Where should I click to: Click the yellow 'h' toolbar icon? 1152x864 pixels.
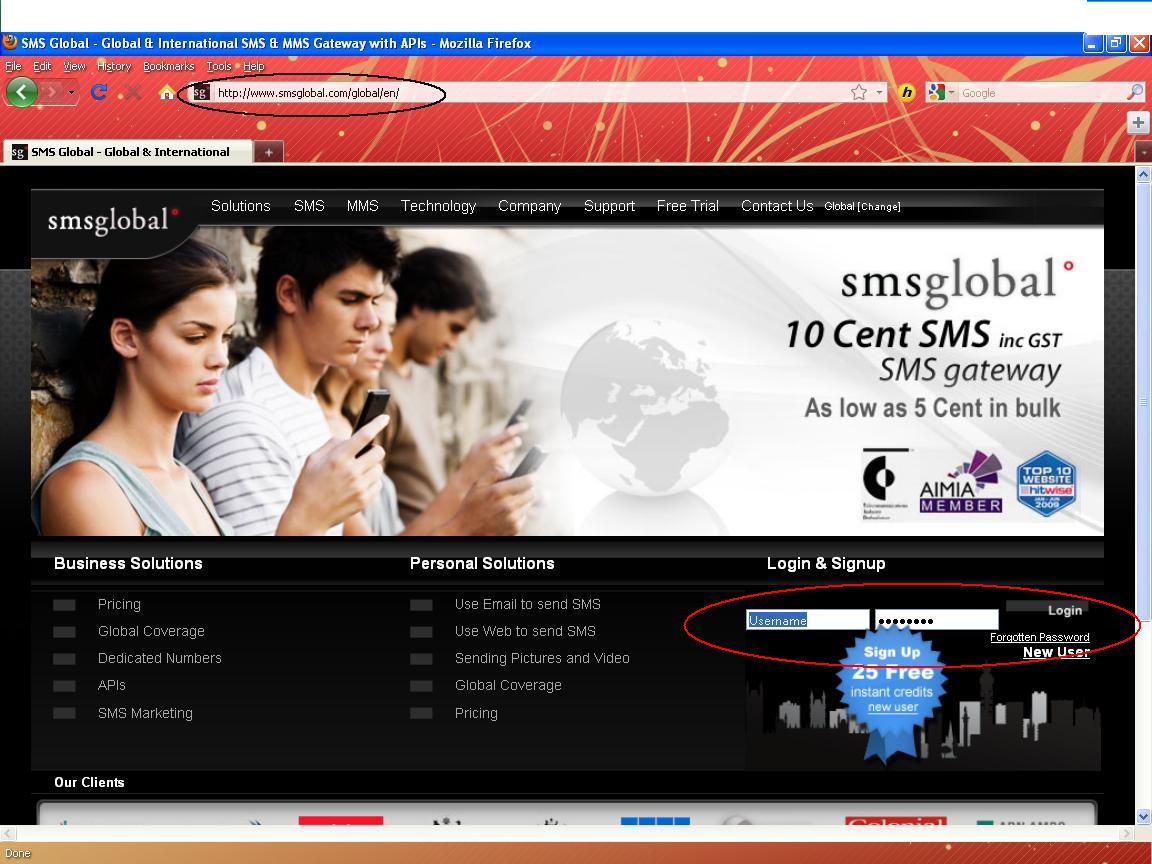point(907,93)
